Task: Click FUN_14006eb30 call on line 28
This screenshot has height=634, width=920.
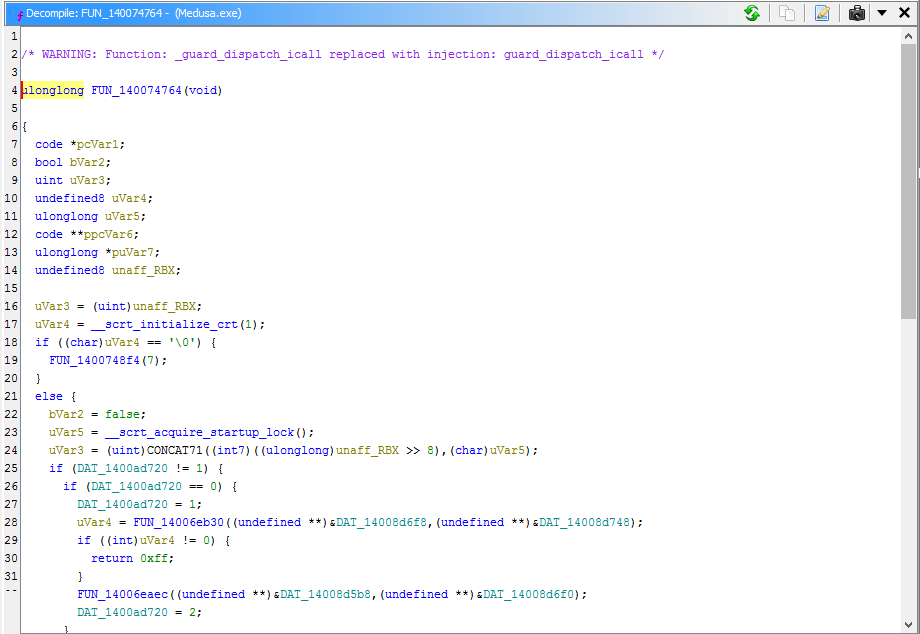Action: coord(178,522)
